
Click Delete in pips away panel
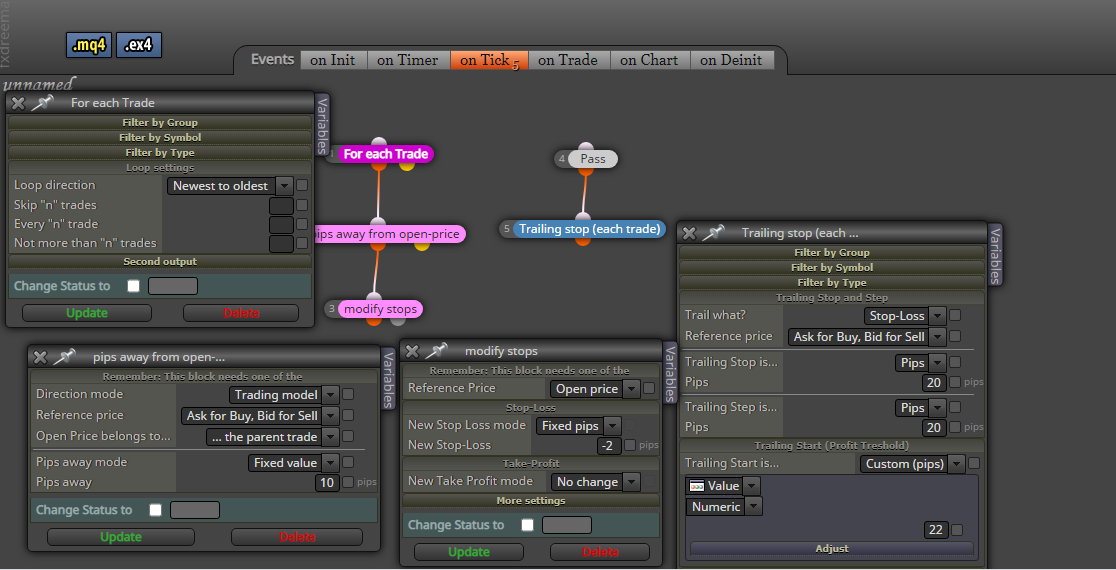pyautogui.click(x=297, y=537)
